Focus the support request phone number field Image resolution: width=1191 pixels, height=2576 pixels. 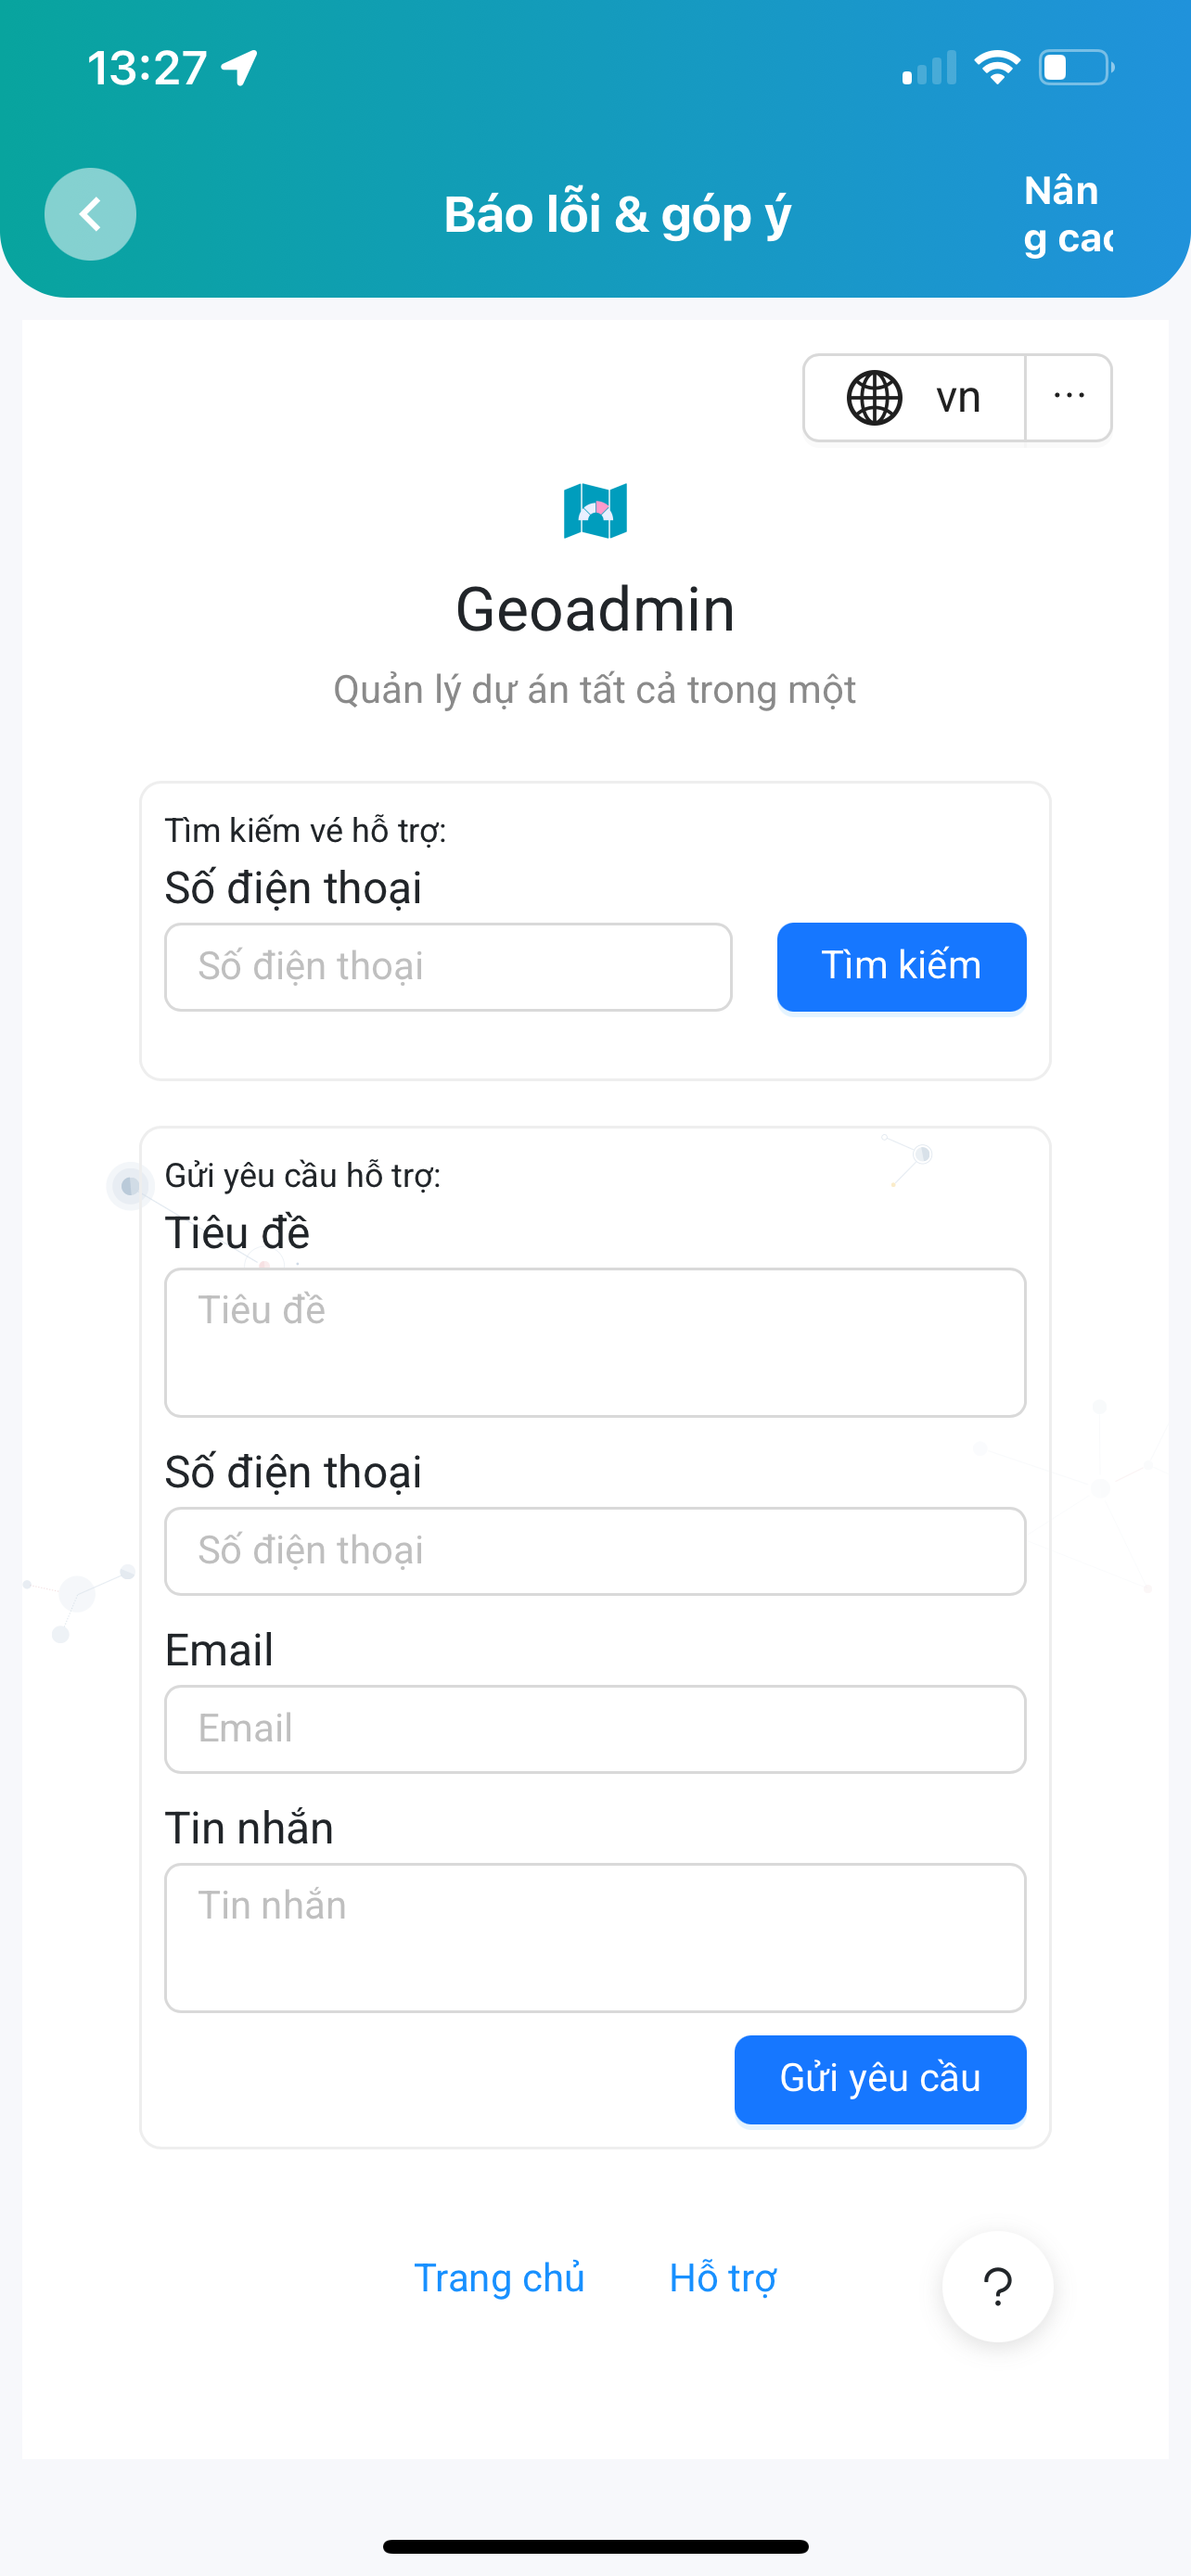coord(595,1551)
